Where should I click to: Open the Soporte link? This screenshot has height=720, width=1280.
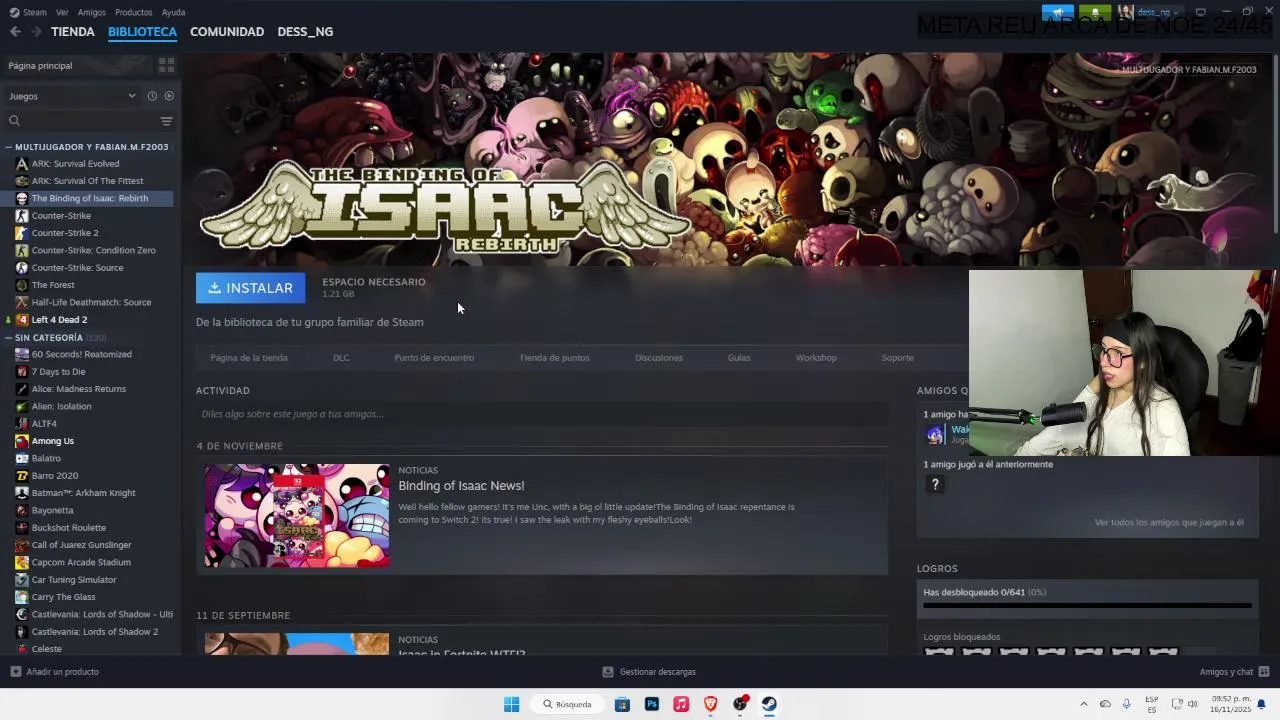[x=897, y=358]
